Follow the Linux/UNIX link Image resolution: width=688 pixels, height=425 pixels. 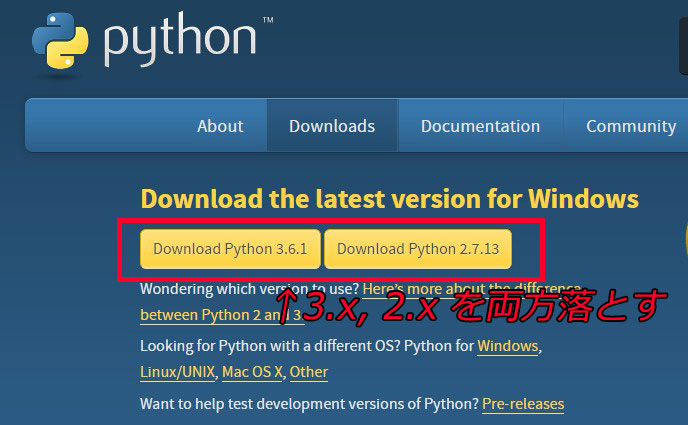(177, 372)
